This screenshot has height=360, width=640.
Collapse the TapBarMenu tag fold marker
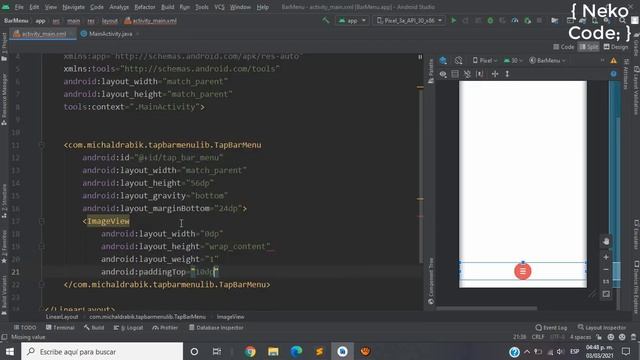[42, 144]
